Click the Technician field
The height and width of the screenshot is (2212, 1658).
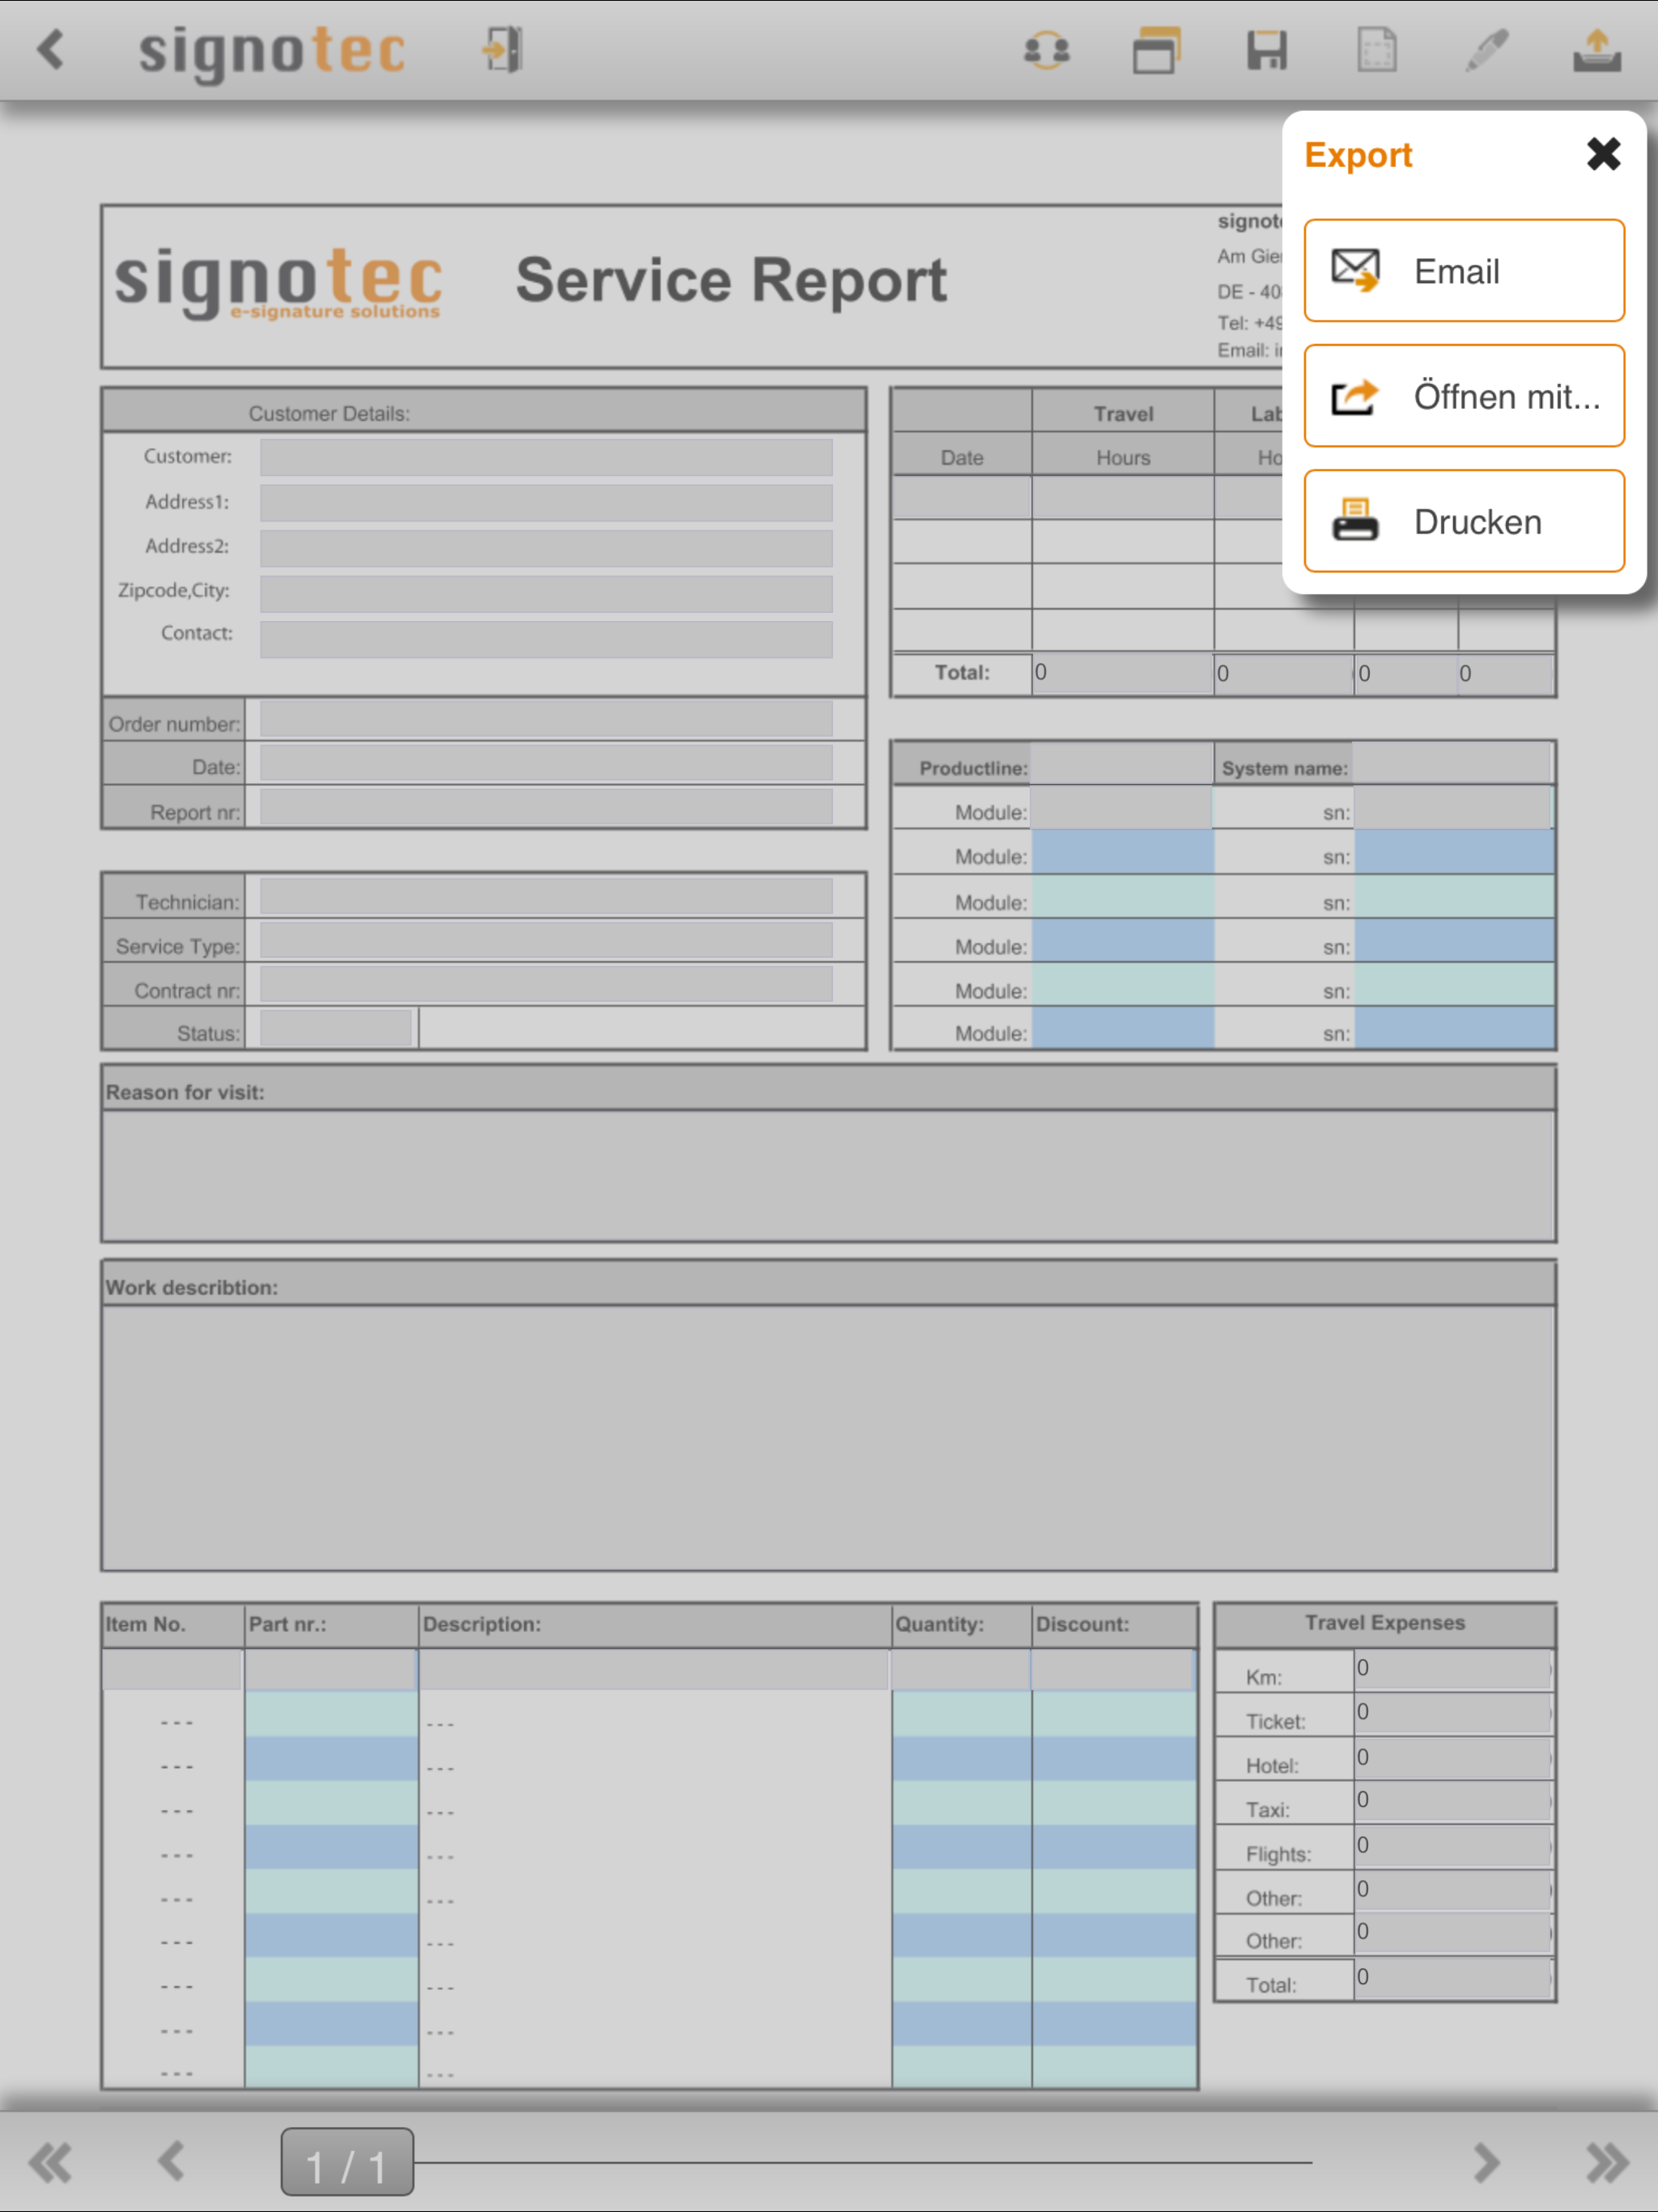(x=546, y=897)
